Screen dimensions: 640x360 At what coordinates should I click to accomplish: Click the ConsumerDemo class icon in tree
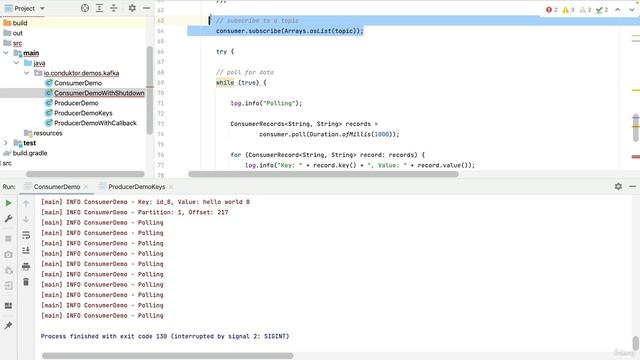[49, 83]
